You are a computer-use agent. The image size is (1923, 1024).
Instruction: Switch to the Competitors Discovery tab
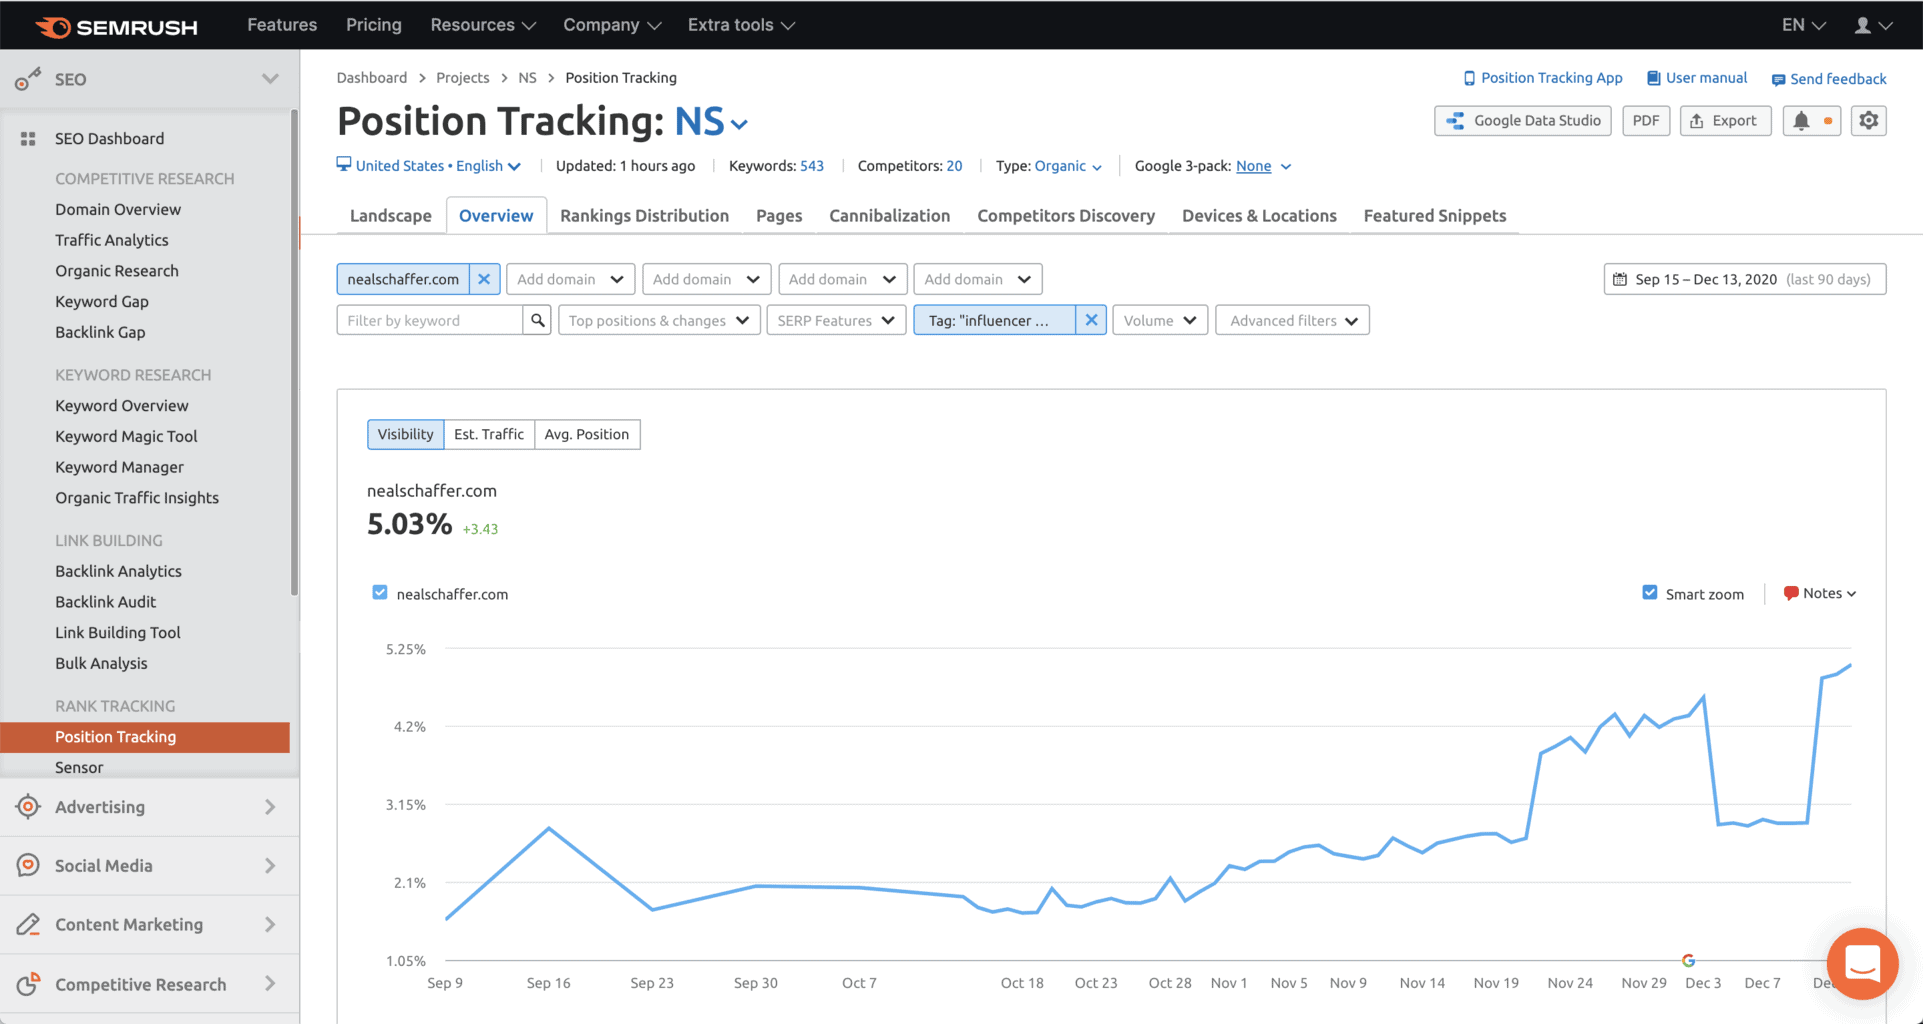click(x=1066, y=216)
